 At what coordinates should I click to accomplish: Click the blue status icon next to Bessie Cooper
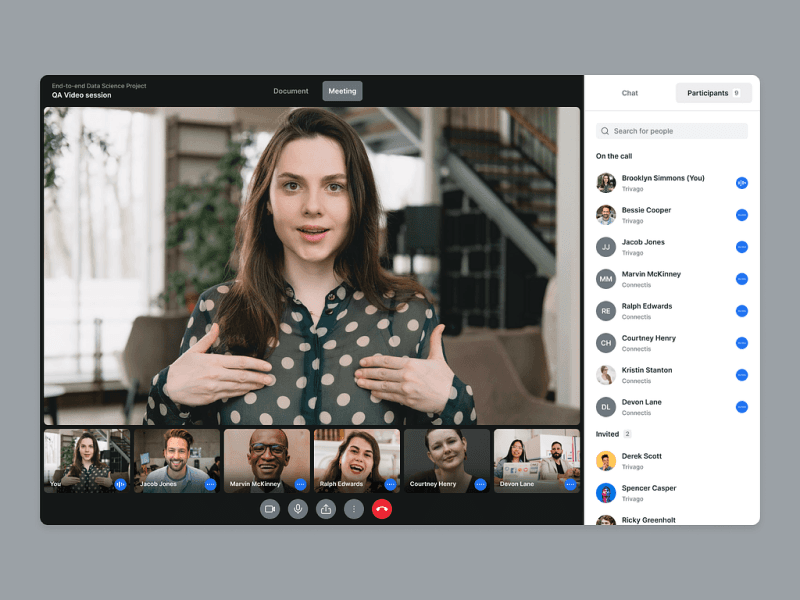(x=742, y=215)
